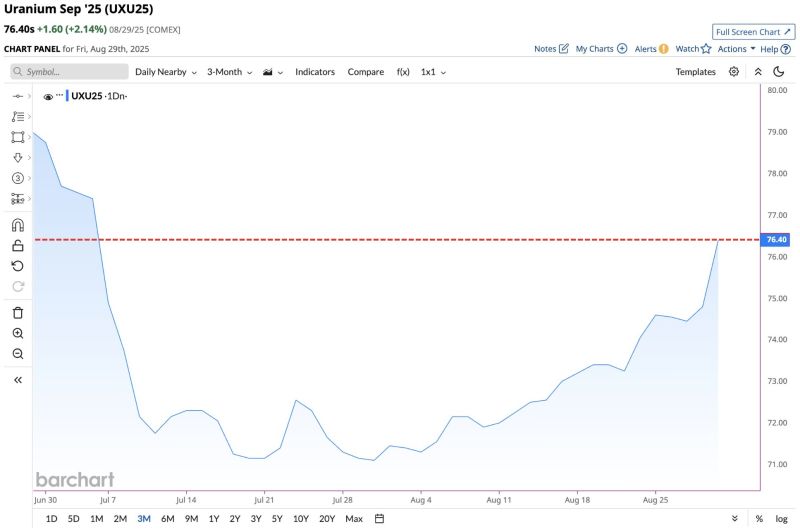Expand the crosshair tool submenu arrow

[x=29, y=96]
